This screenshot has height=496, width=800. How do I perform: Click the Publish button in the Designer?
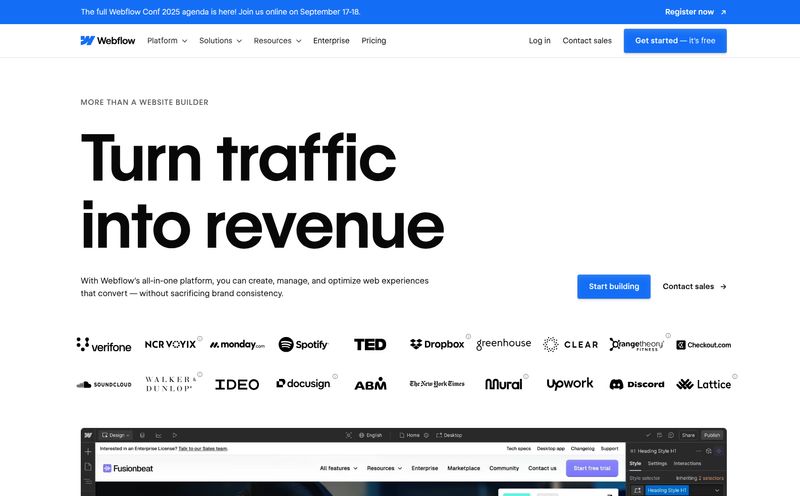(x=712, y=435)
